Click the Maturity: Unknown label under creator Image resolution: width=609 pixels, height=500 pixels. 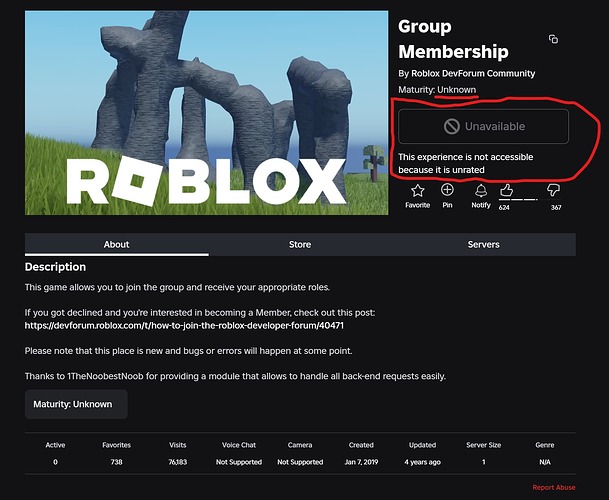click(437, 90)
